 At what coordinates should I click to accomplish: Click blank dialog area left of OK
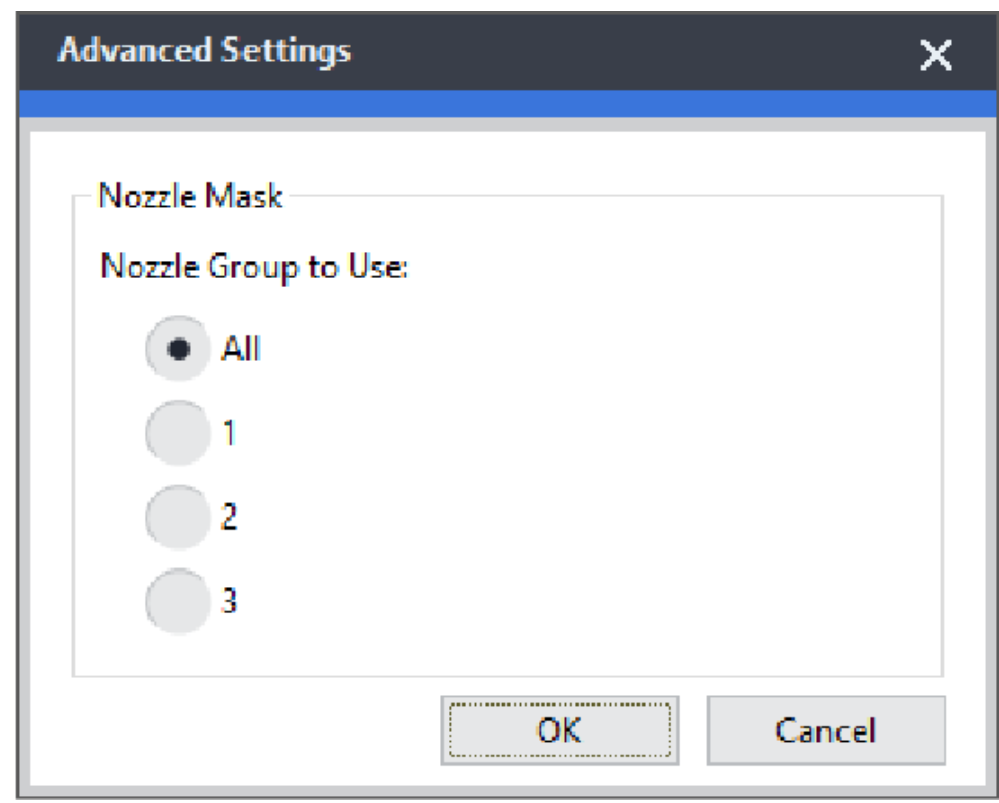(x=250, y=730)
